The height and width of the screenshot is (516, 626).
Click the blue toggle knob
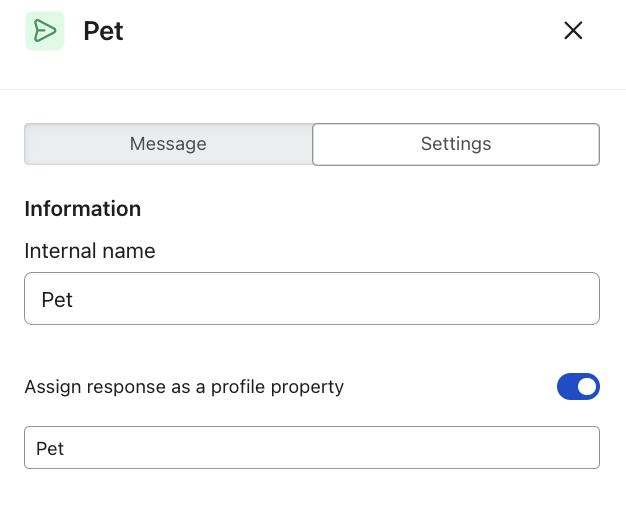pos(588,386)
